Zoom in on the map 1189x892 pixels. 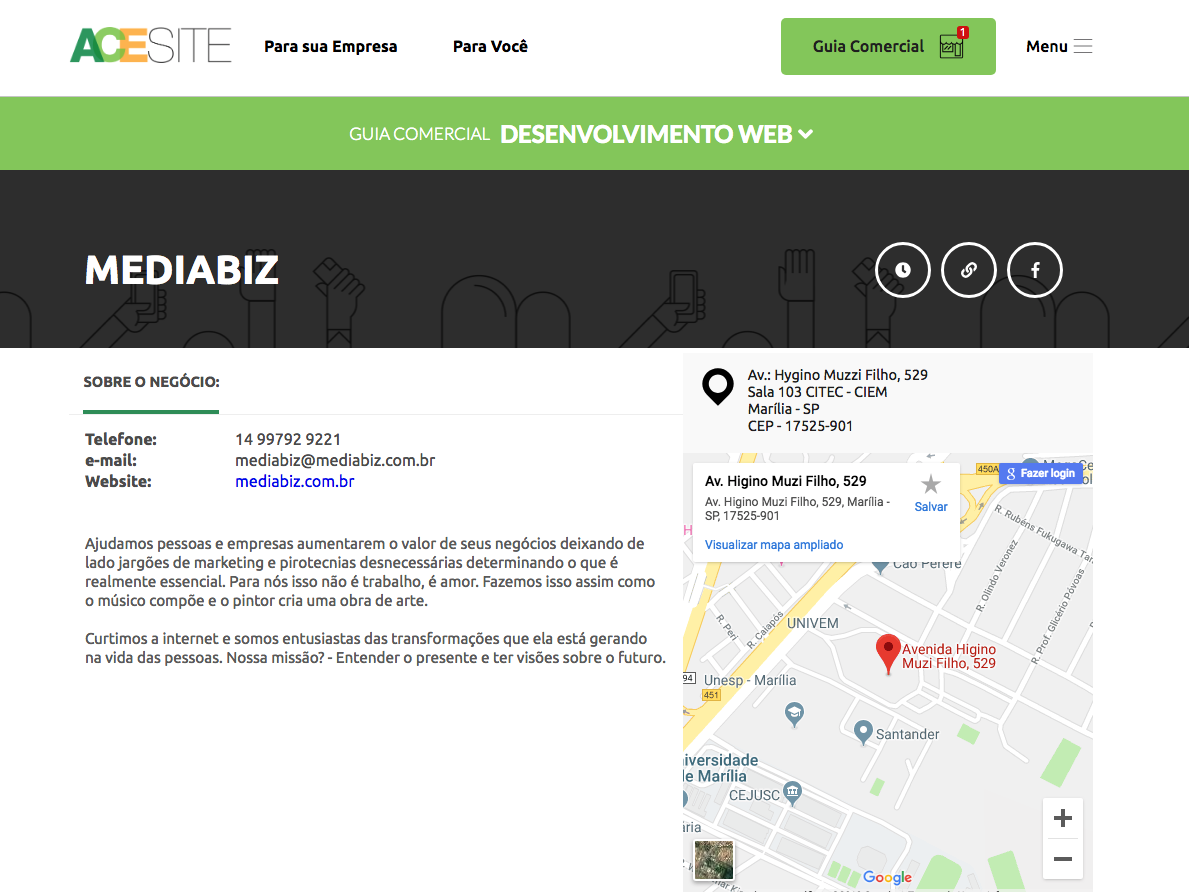coord(1062,818)
